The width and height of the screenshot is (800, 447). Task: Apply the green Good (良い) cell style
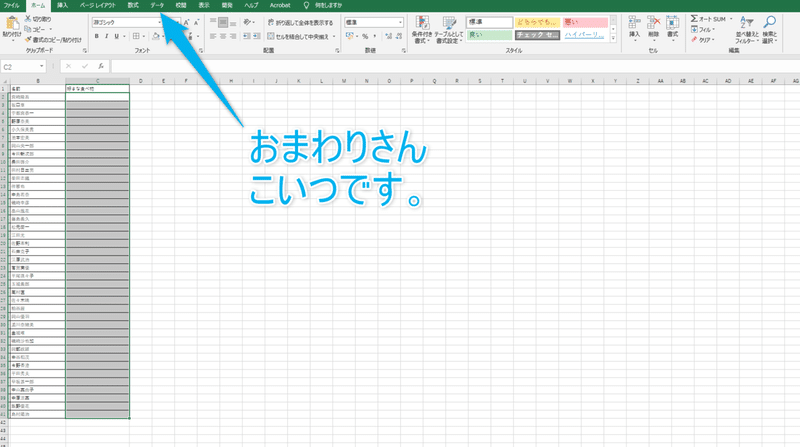pos(489,35)
